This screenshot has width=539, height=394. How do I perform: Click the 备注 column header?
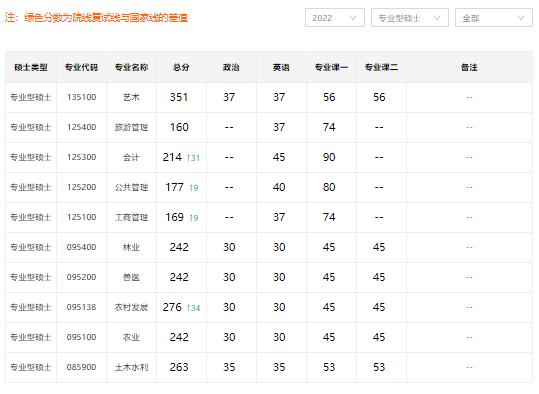point(469,67)
